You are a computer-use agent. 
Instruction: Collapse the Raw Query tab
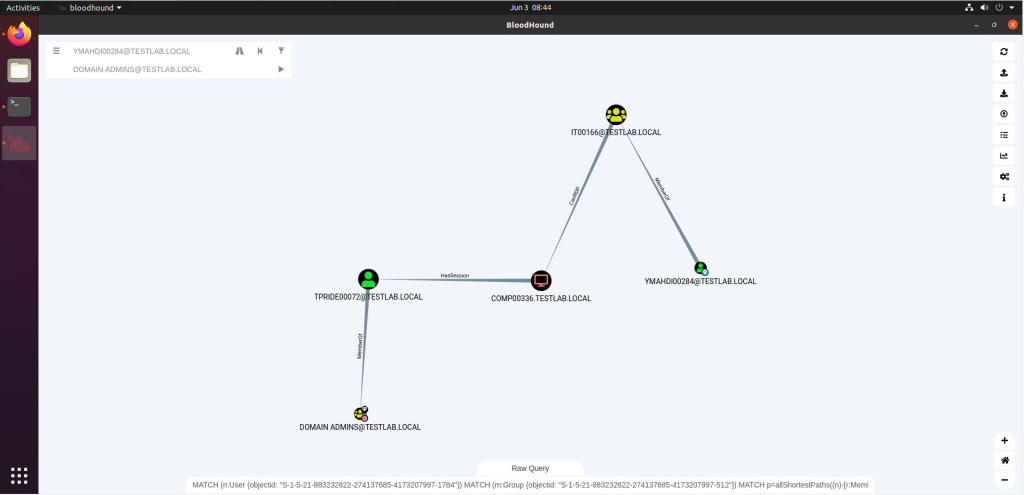tap(530, 468)
